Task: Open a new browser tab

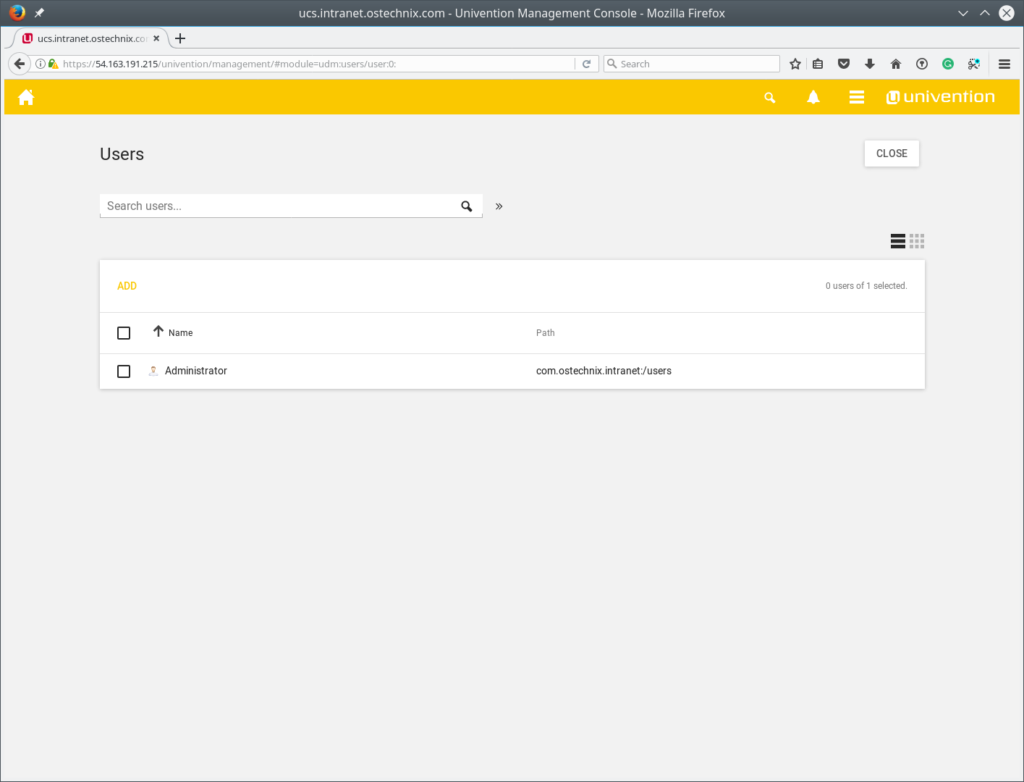Action: coord(179,38)
